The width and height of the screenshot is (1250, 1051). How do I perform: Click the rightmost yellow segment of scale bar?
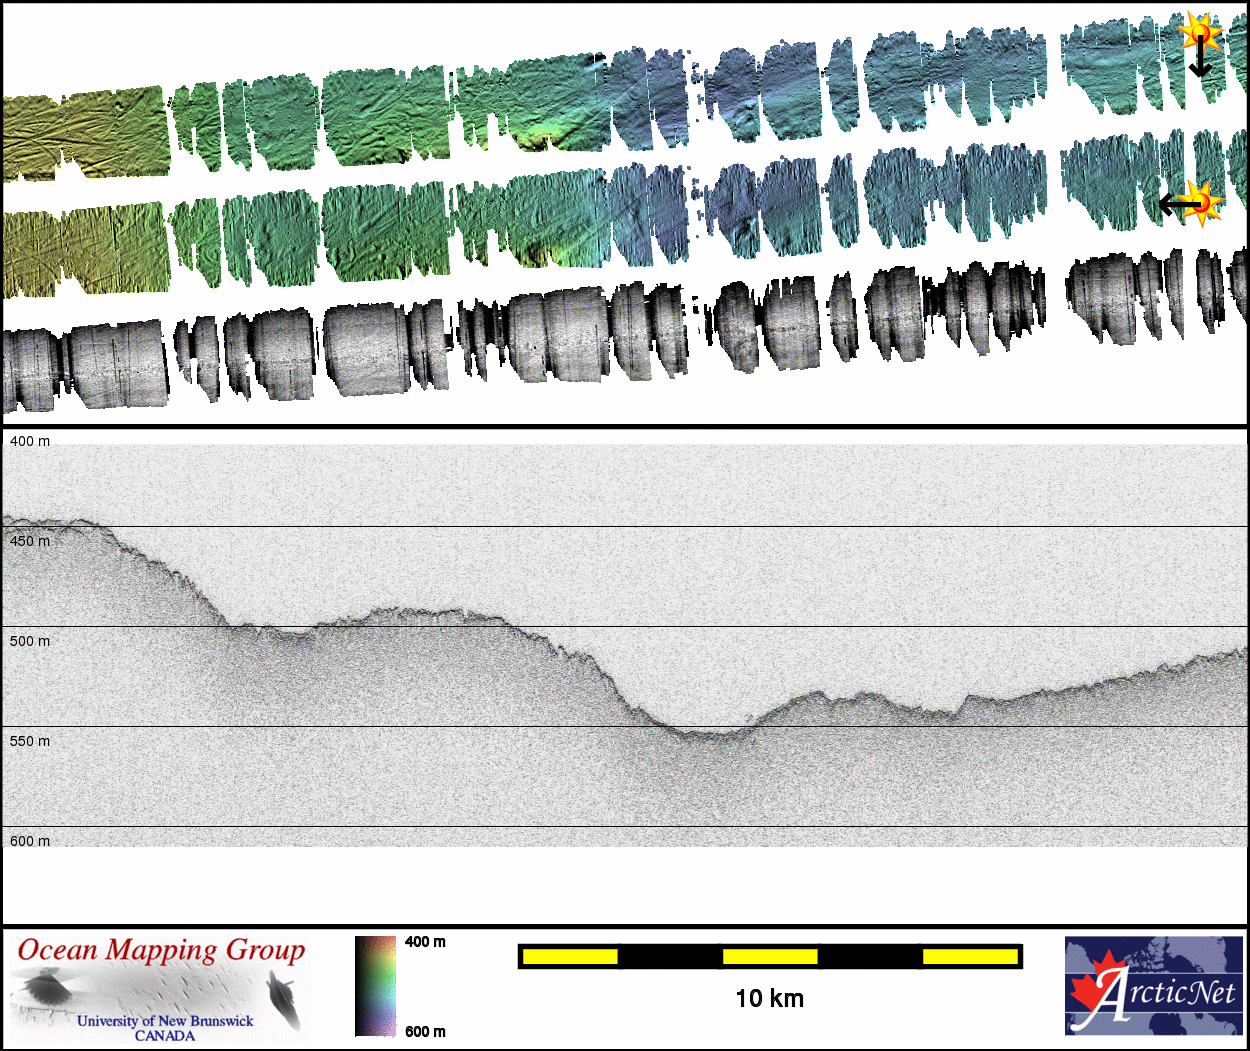click(x=969, y=957)
